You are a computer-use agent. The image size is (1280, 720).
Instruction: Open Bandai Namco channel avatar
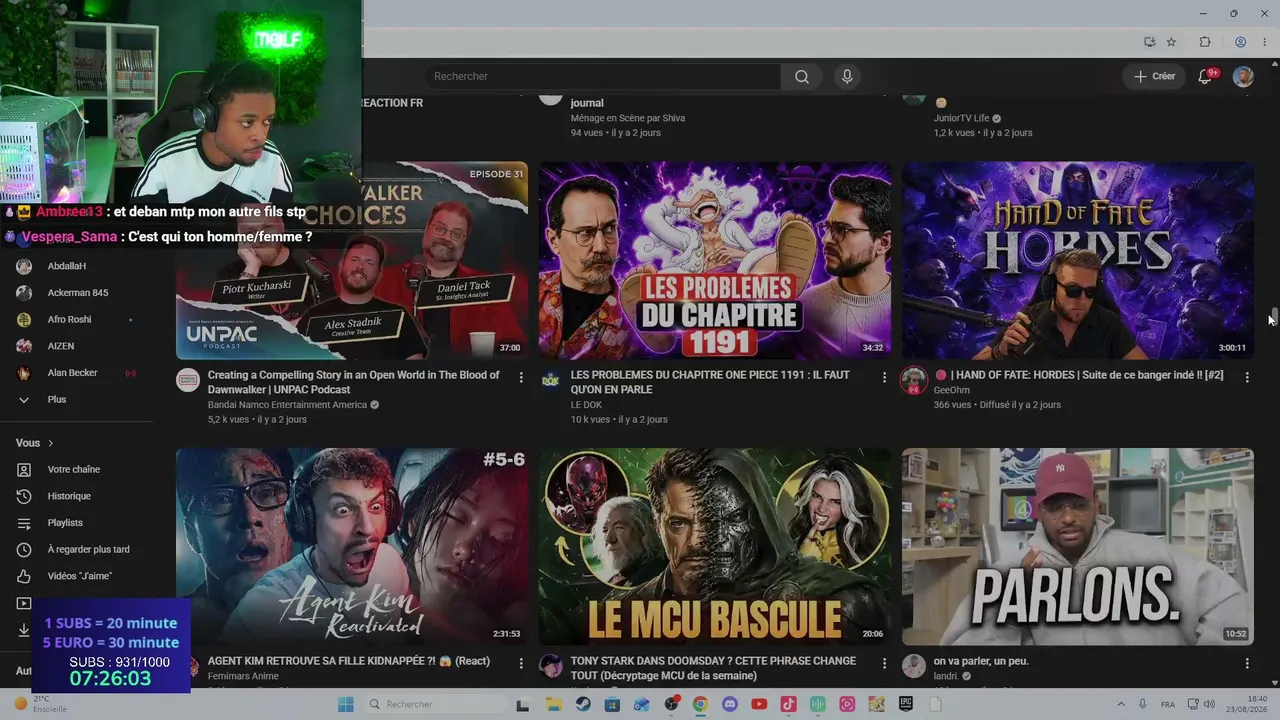pos(188,380)
